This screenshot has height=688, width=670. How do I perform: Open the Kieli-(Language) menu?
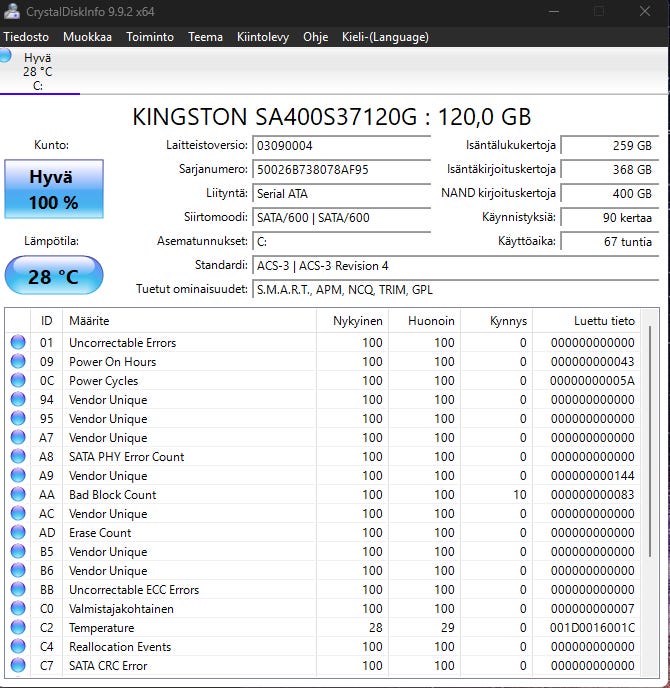(385, 37)
